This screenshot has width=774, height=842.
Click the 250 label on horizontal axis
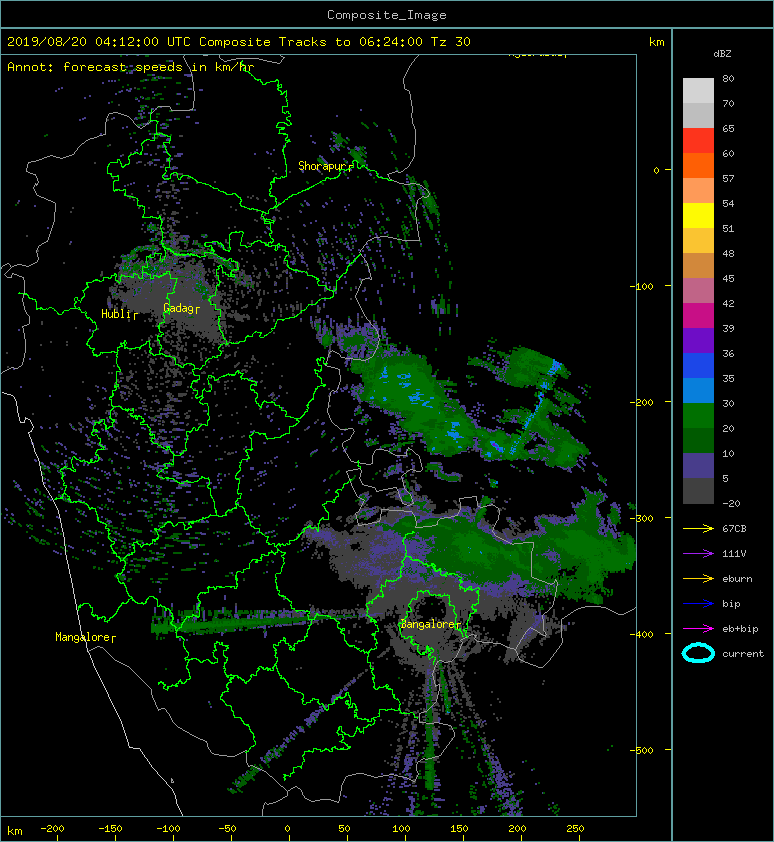click(x=575, y=829)
